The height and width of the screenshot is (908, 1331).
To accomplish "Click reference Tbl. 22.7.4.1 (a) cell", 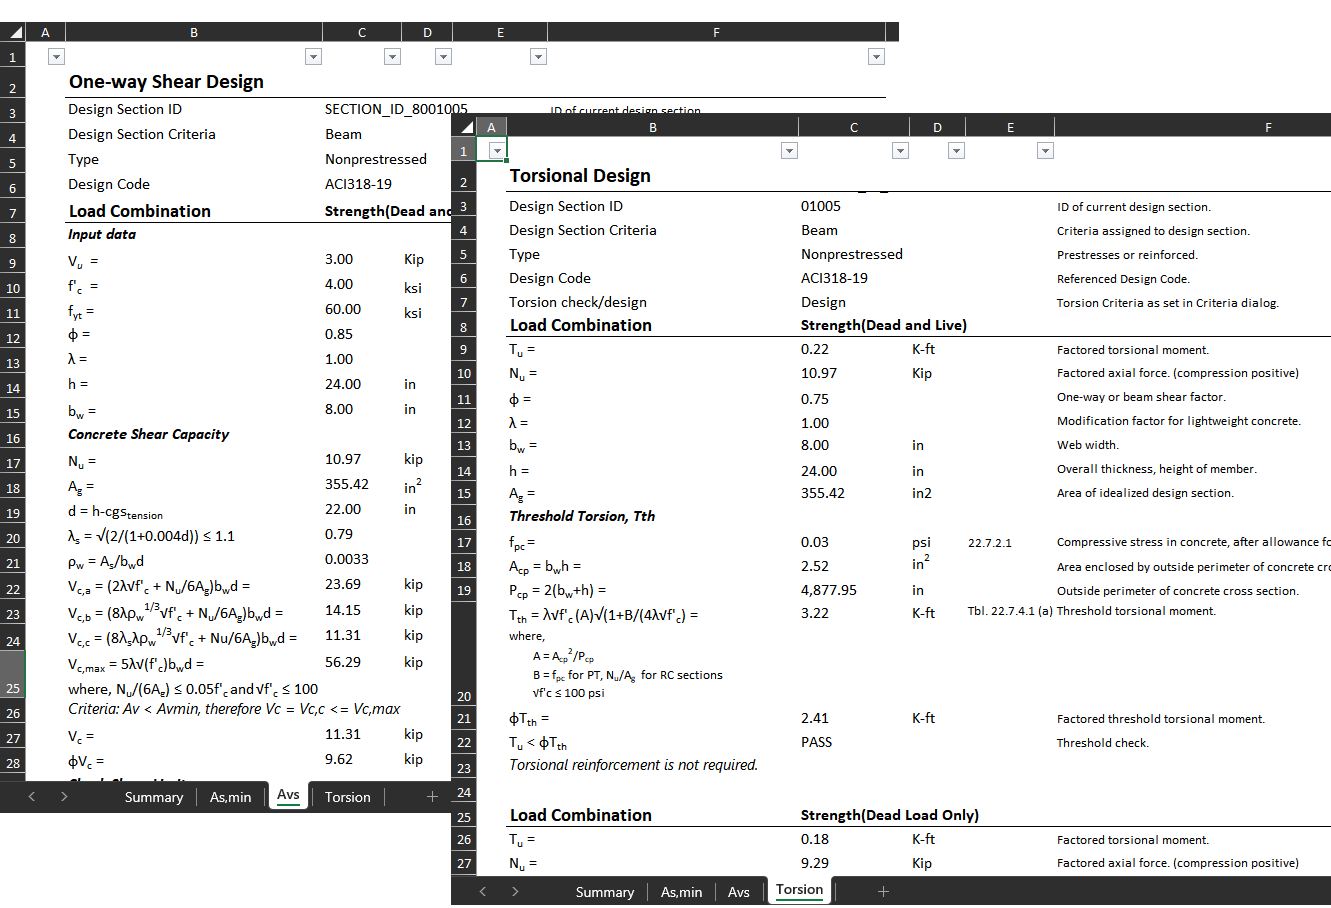I will point(1010,611).
